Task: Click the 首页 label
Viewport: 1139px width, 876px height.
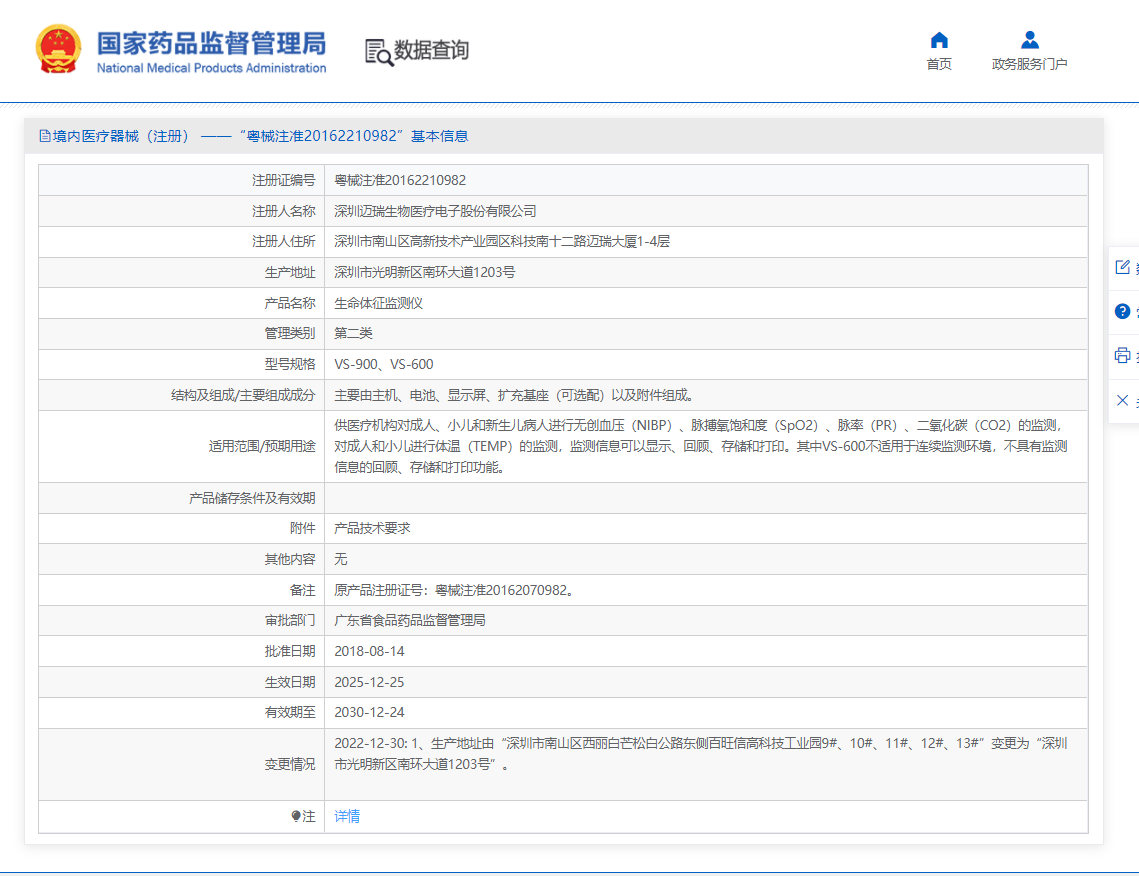Action: tap(939, 64)
